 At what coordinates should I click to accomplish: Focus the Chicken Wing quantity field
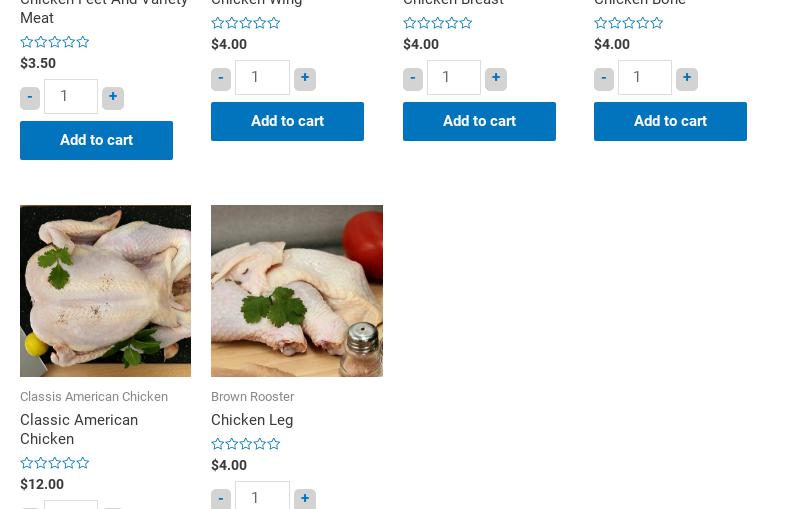click(262, 77)
